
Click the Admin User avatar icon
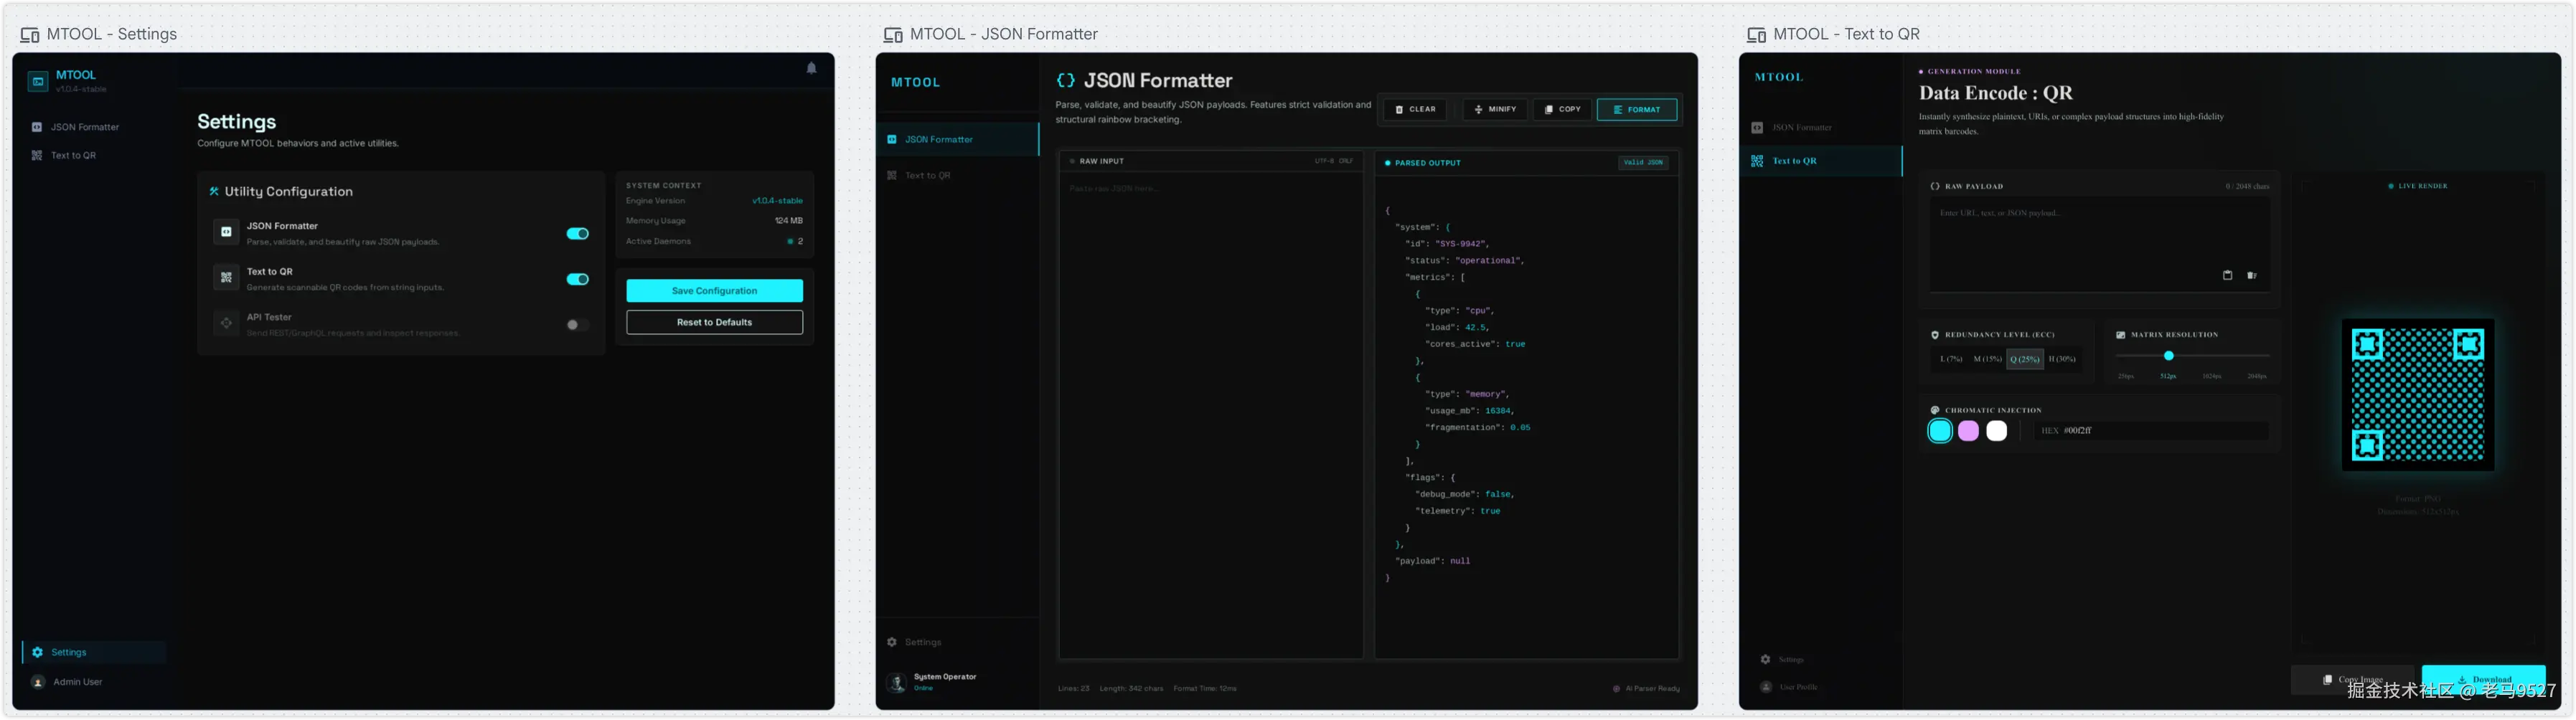click(38, 682)
